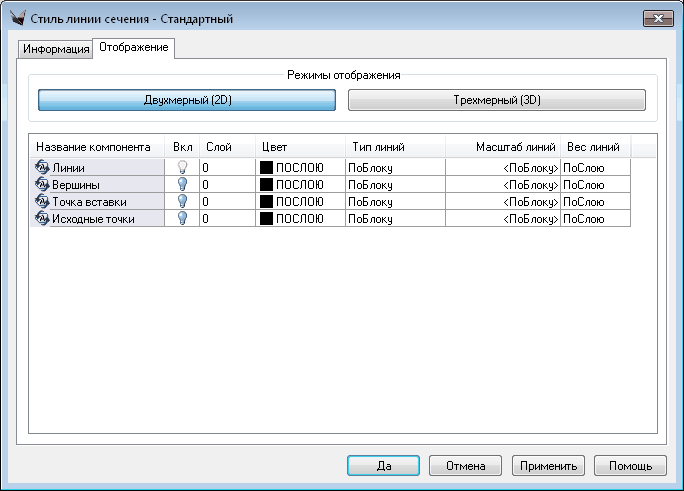
Task: Toggle visibility lightbulb for Точка вставки
Action: coord(182,202)
